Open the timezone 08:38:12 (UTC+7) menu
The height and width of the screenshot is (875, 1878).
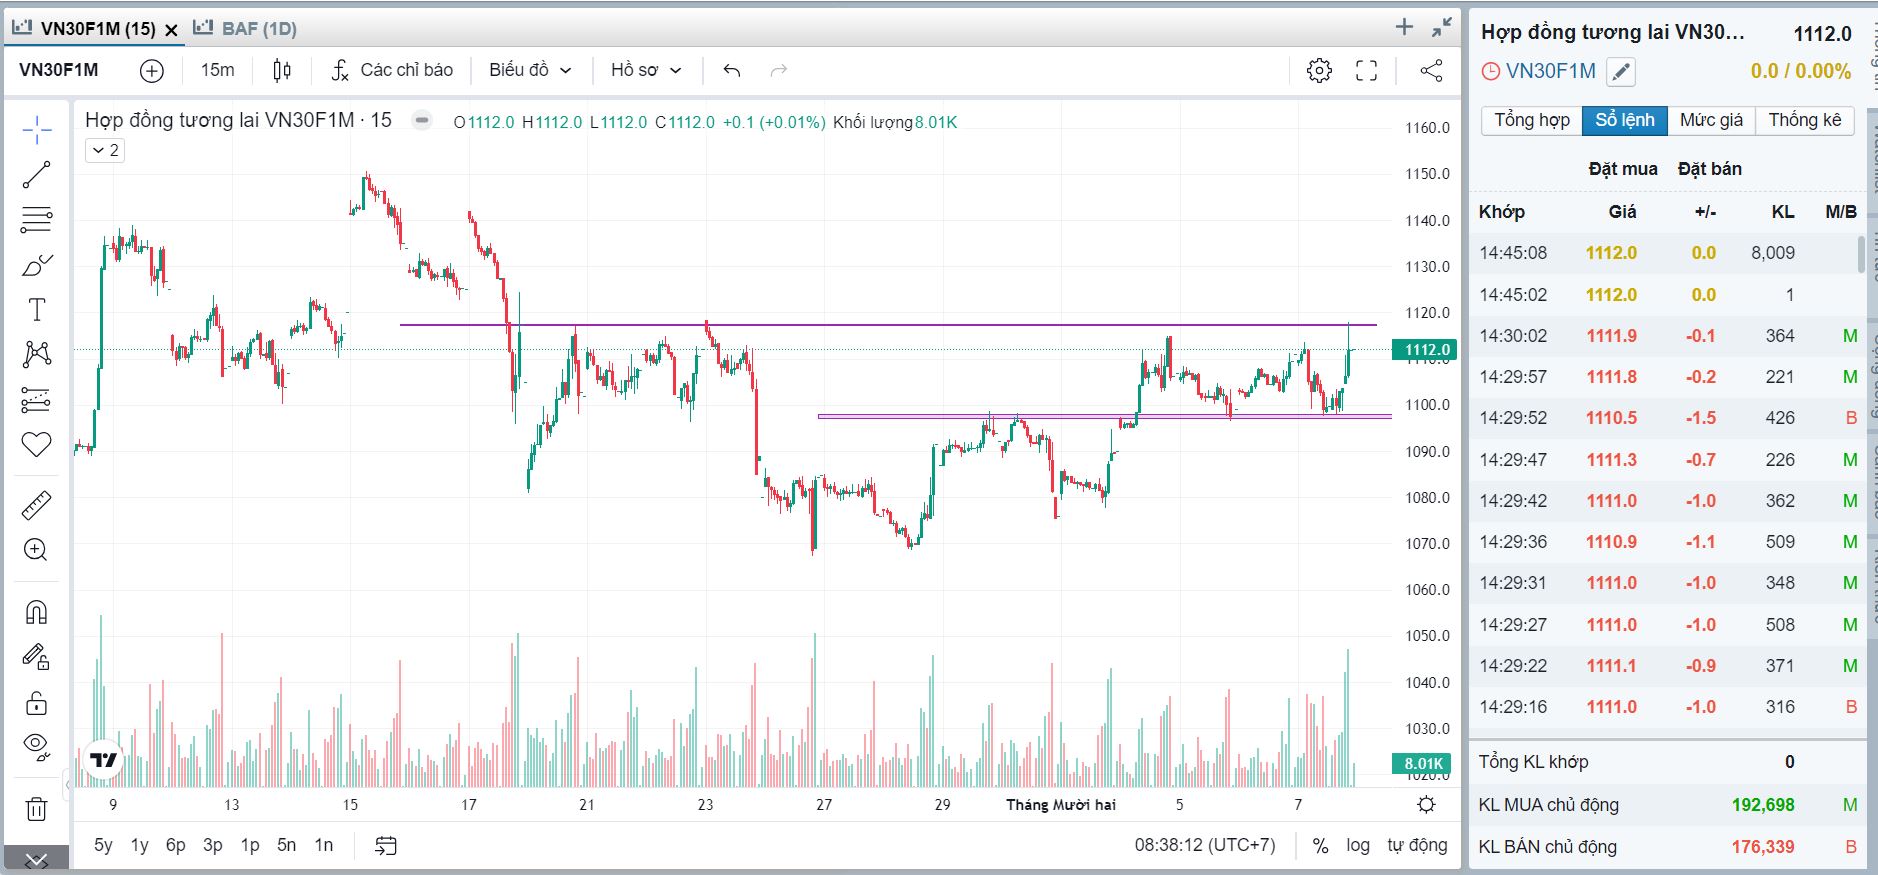1205,845
